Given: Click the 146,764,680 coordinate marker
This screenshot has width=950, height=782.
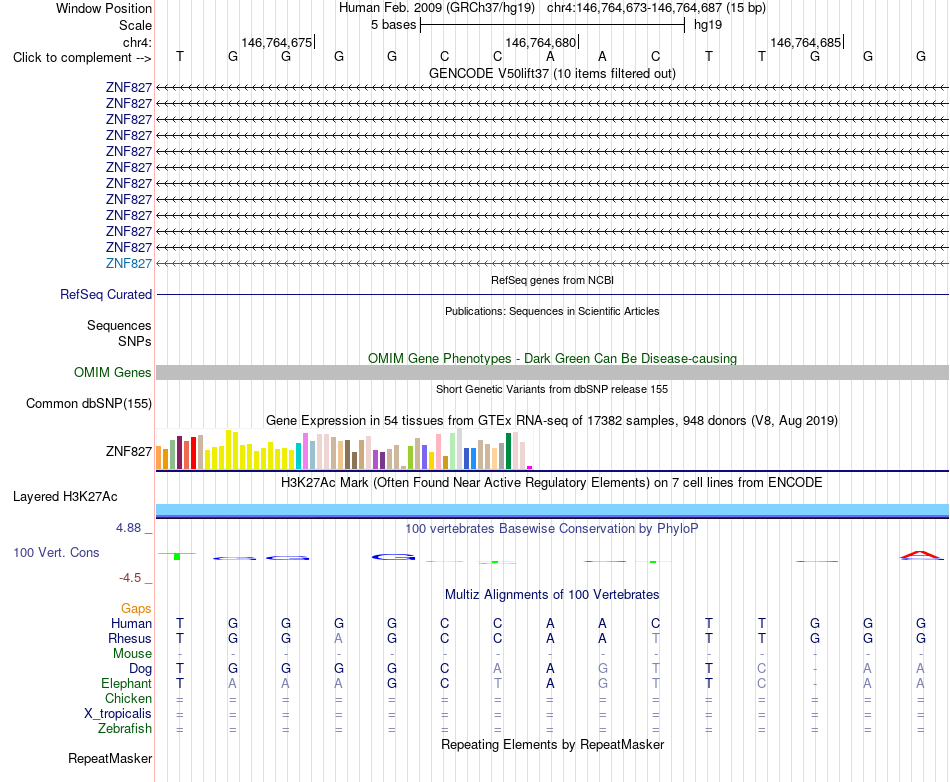Looking at the screenshot, I should (x=541, y=42).
